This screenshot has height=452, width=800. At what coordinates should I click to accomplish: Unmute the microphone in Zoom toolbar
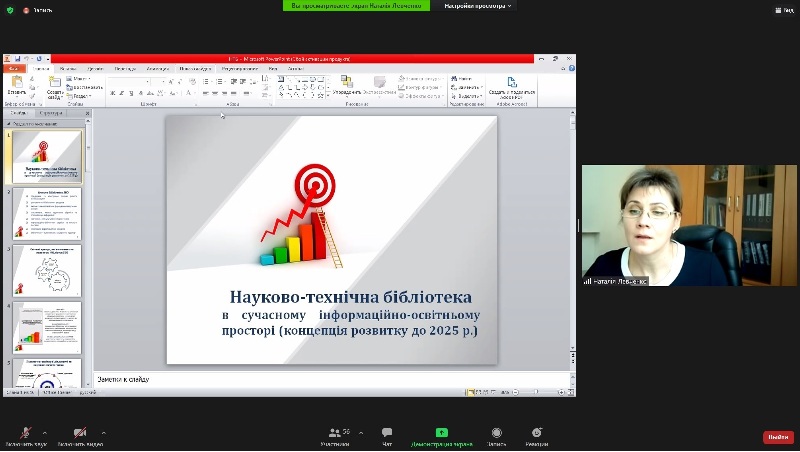(24, 432)
